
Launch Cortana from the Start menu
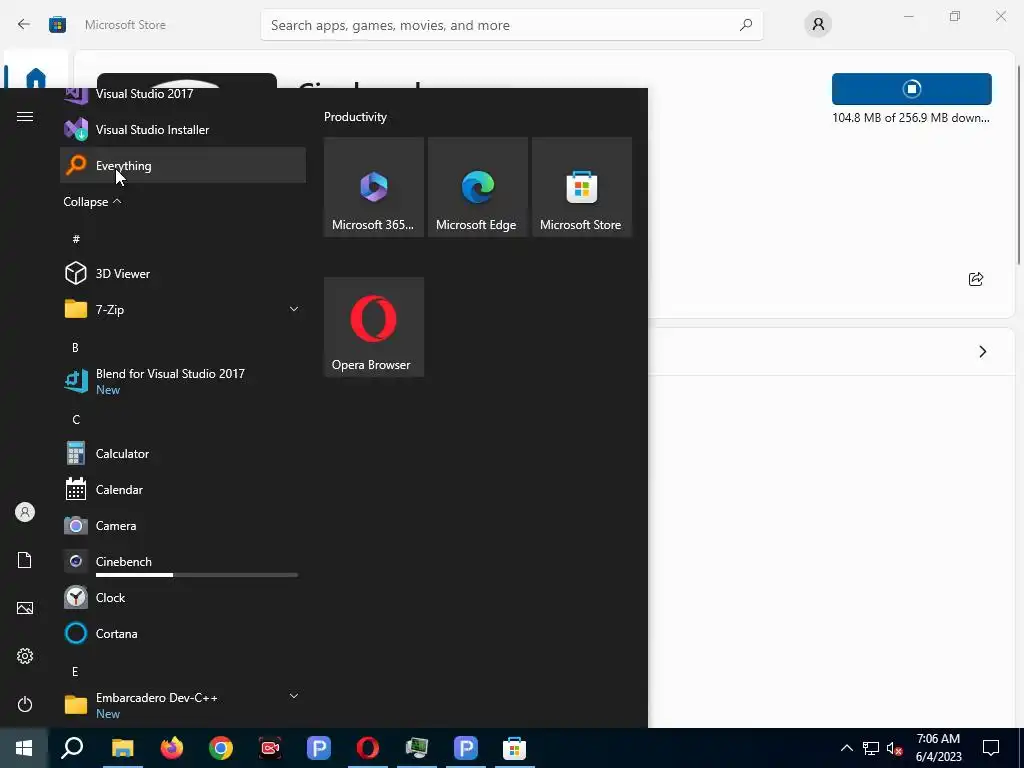pyautogui.click(x=183, y=633)
